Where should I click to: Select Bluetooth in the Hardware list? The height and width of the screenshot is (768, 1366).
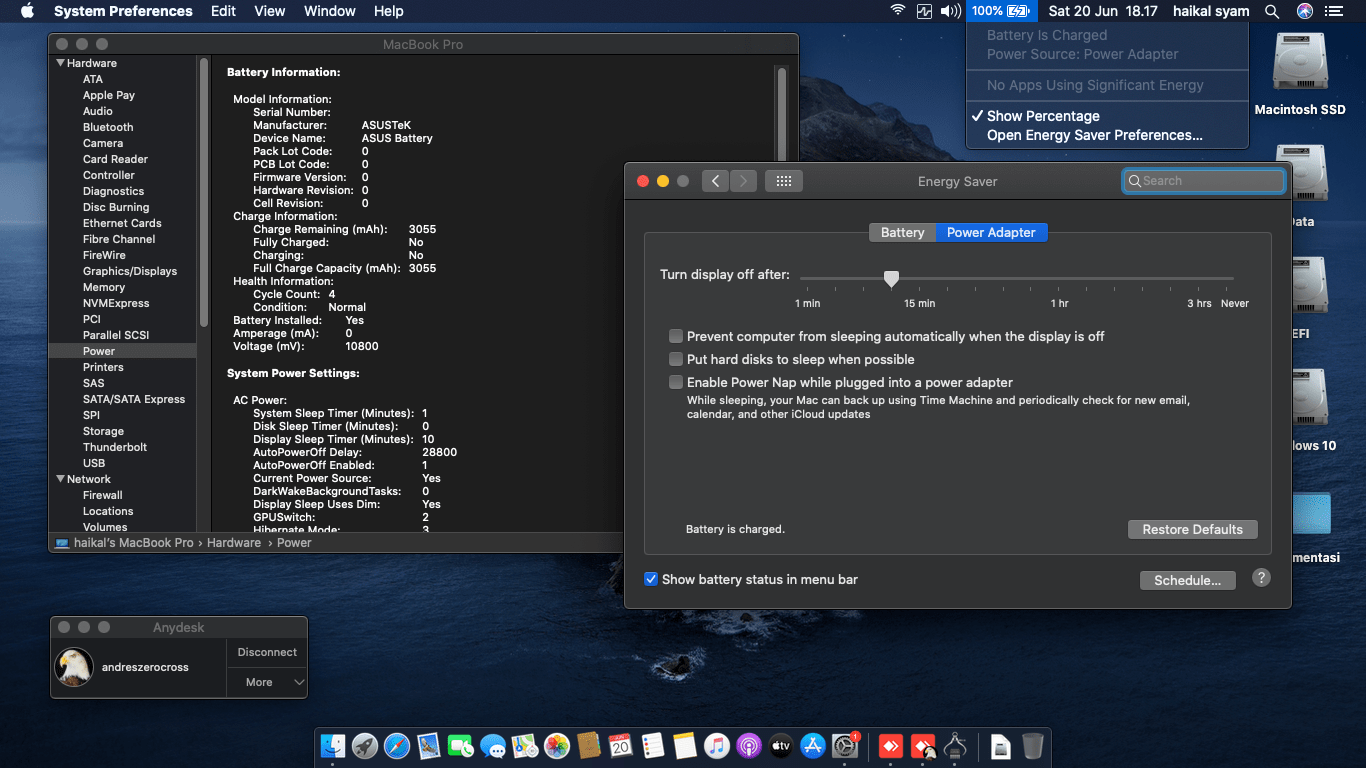coord(108,127)
